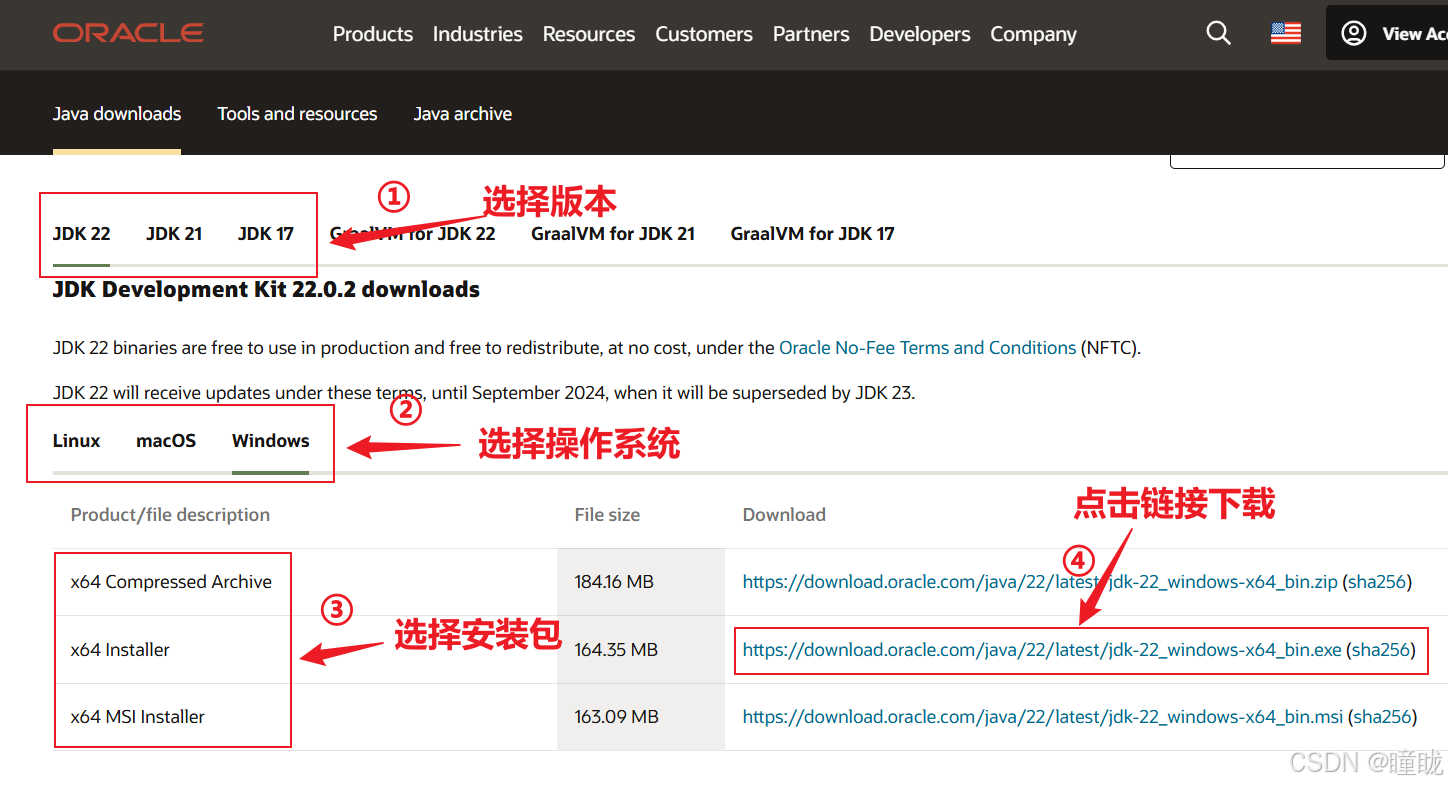Open sha256 link for msi installer

[x=1383, y=717]
